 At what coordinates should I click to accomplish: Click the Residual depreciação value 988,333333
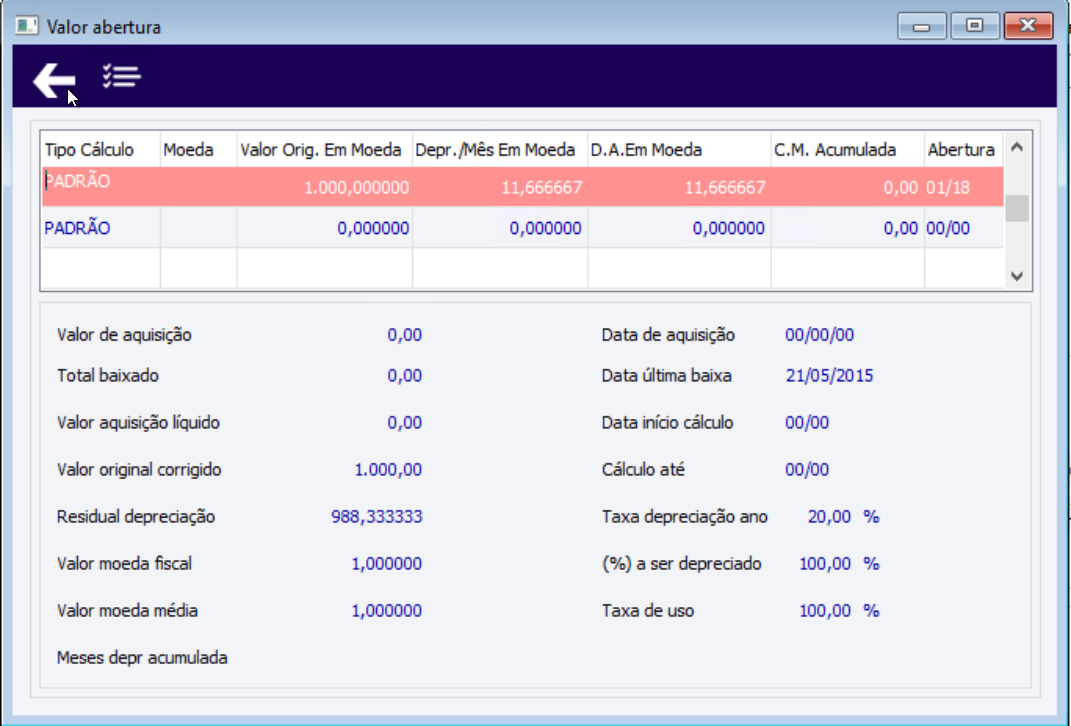point(376,516)
